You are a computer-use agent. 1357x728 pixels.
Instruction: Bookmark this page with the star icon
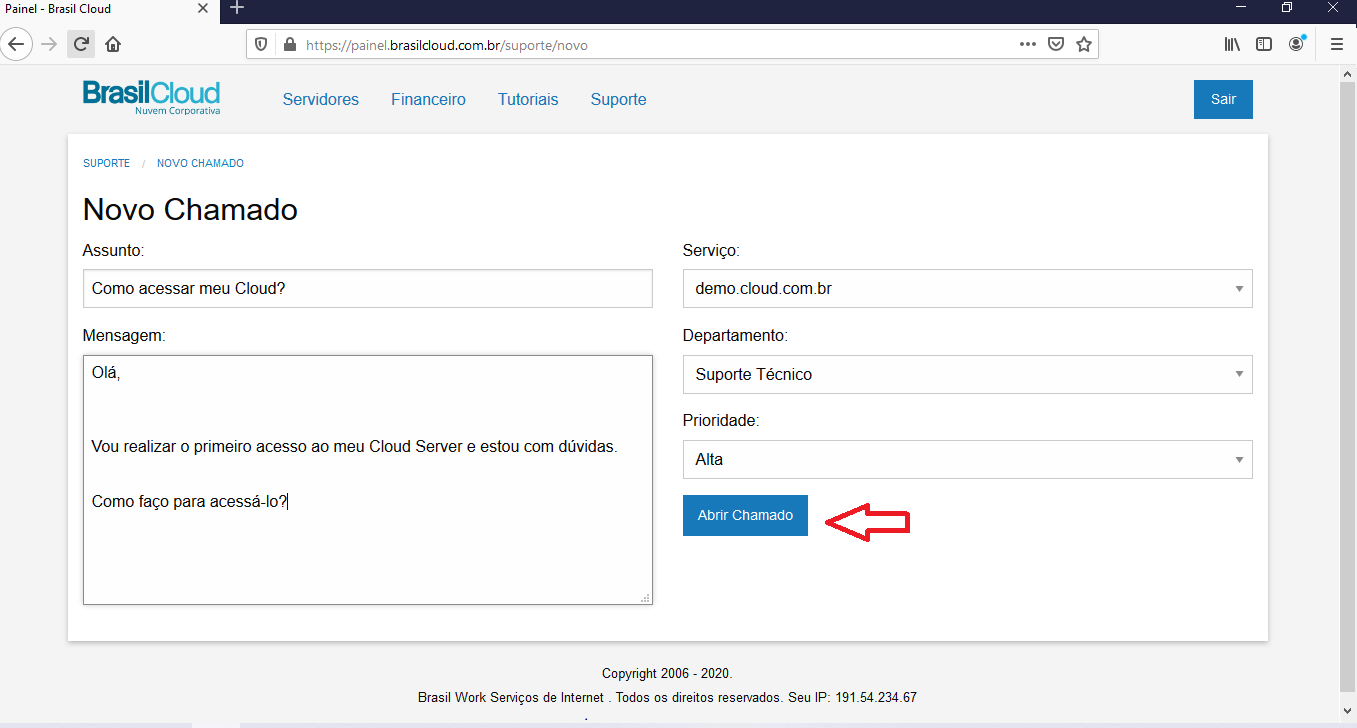pyautogui.click(x=1083, y=45)
